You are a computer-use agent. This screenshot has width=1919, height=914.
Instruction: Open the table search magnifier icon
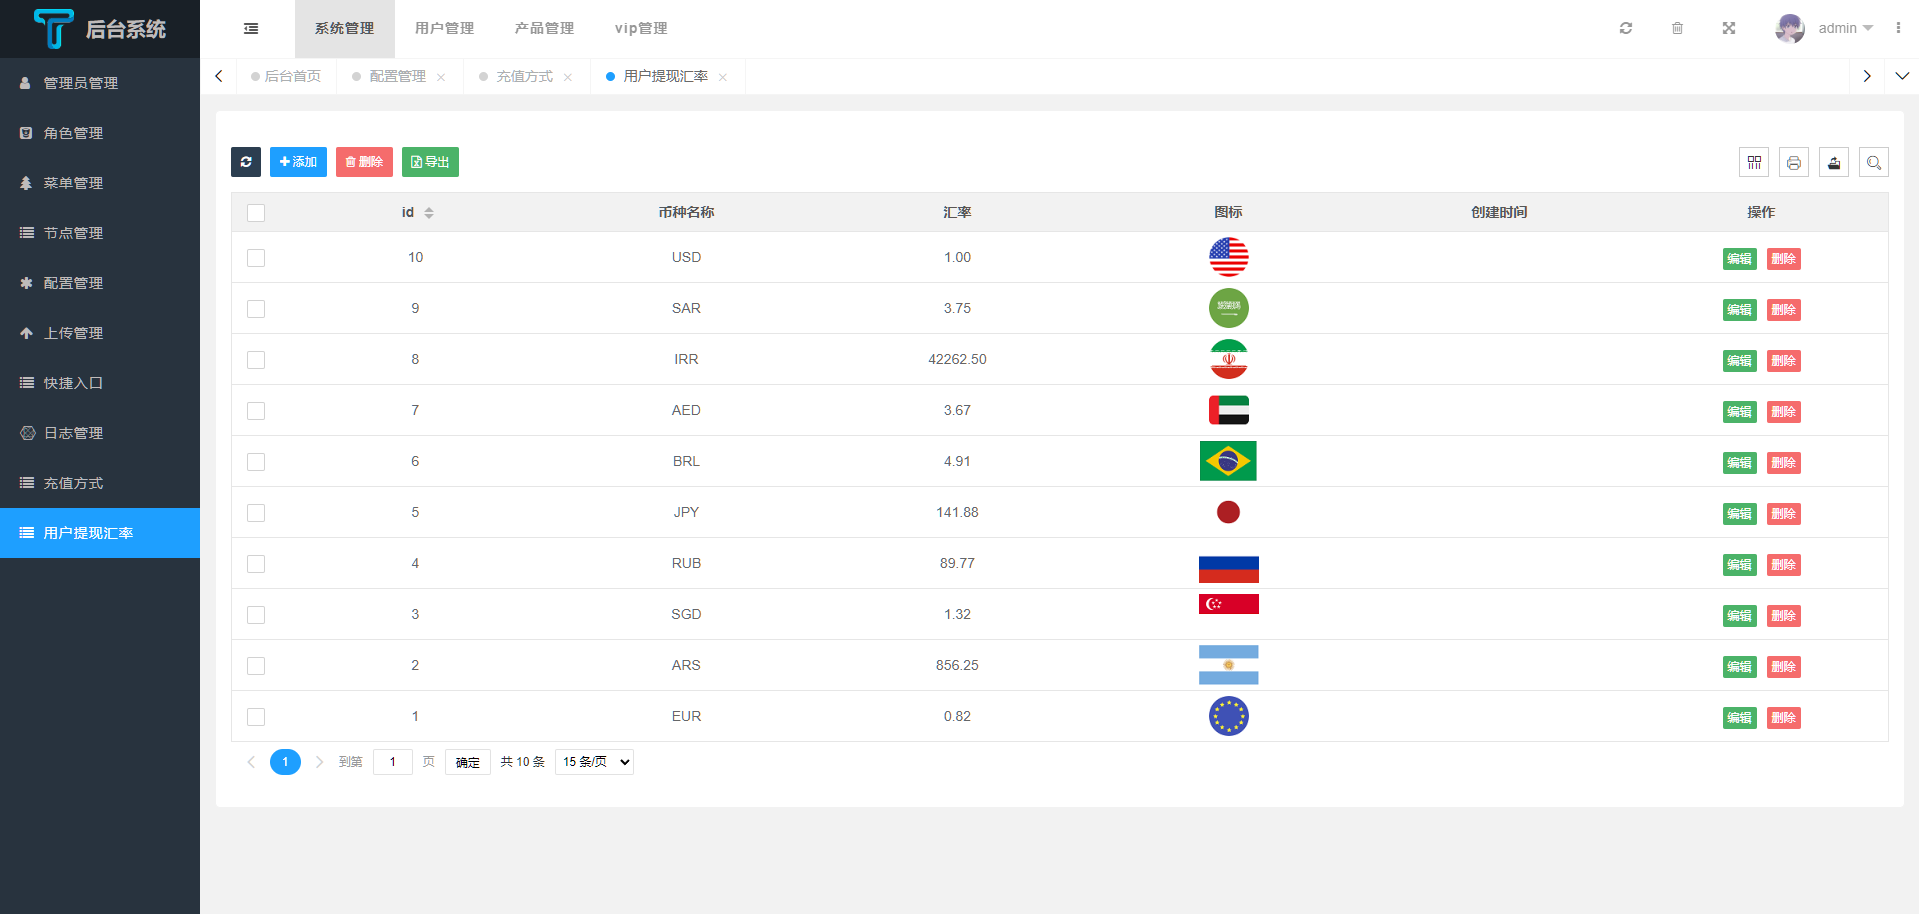1874,162
